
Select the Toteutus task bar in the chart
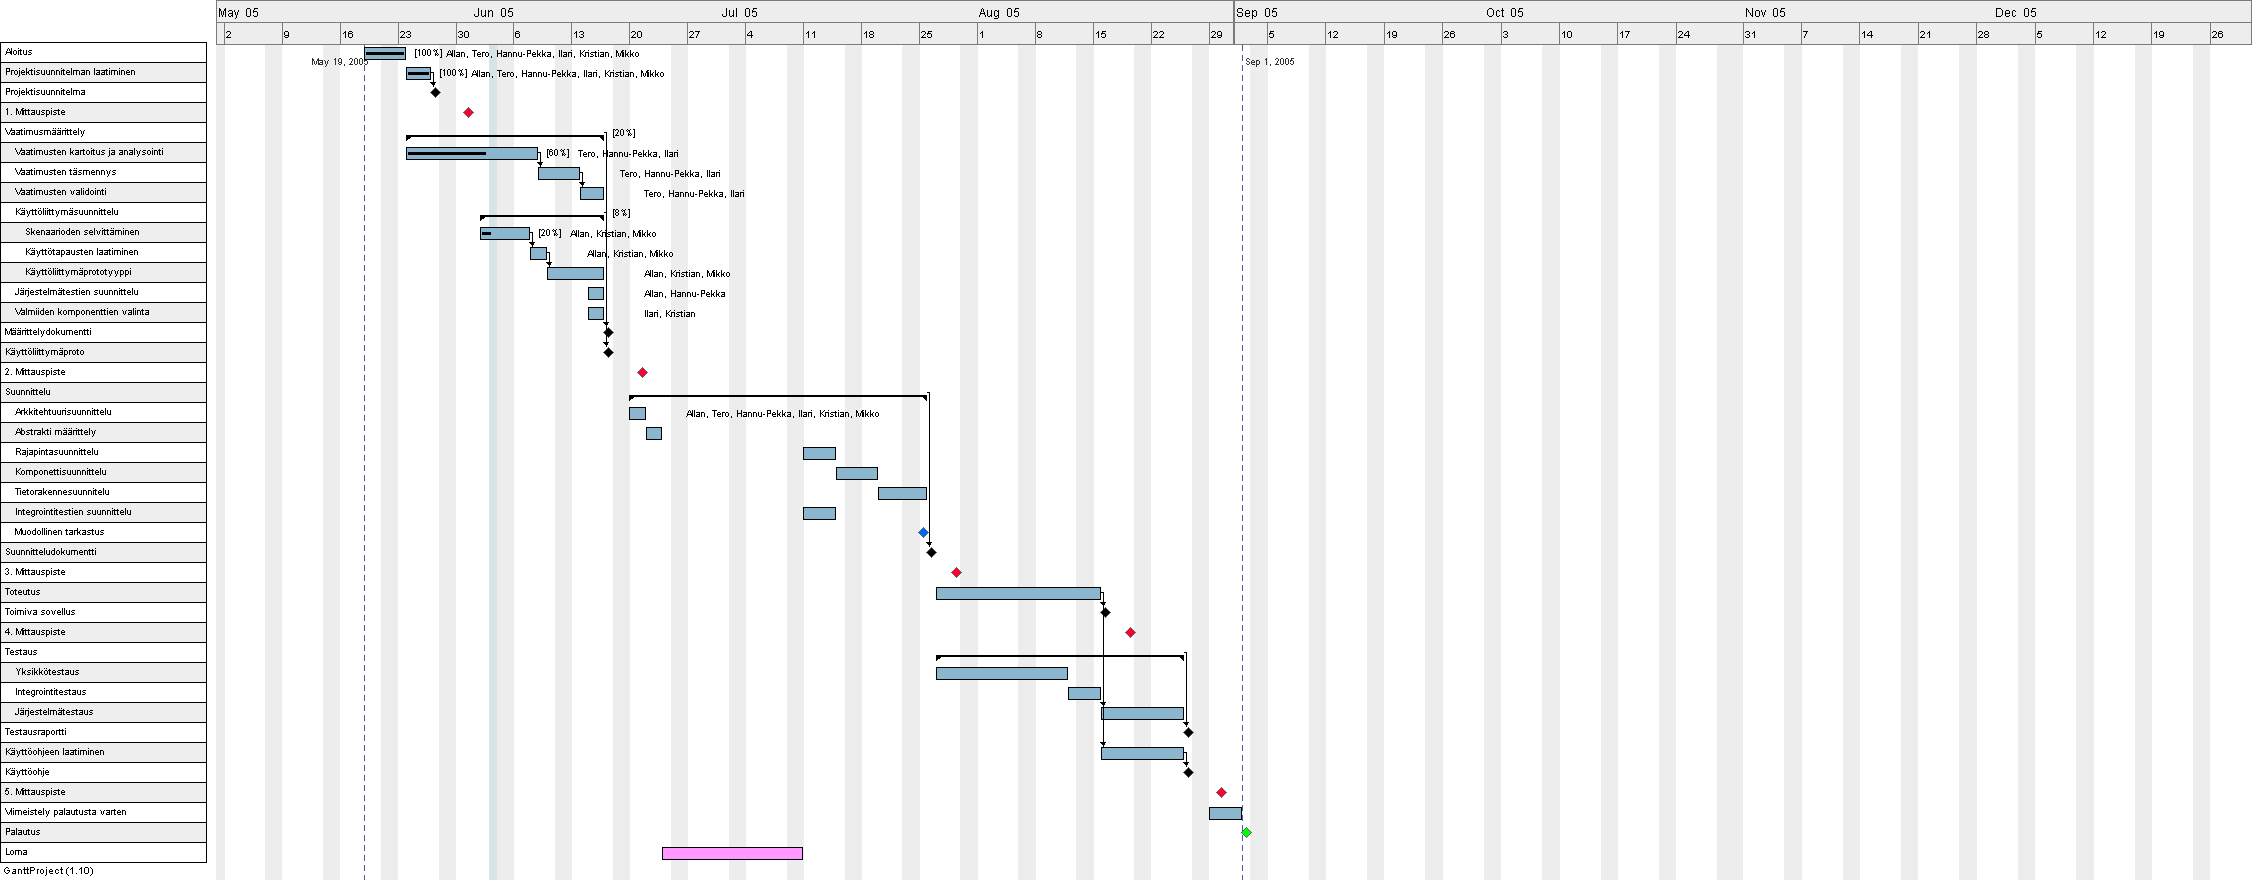(x=1018, y=593)
